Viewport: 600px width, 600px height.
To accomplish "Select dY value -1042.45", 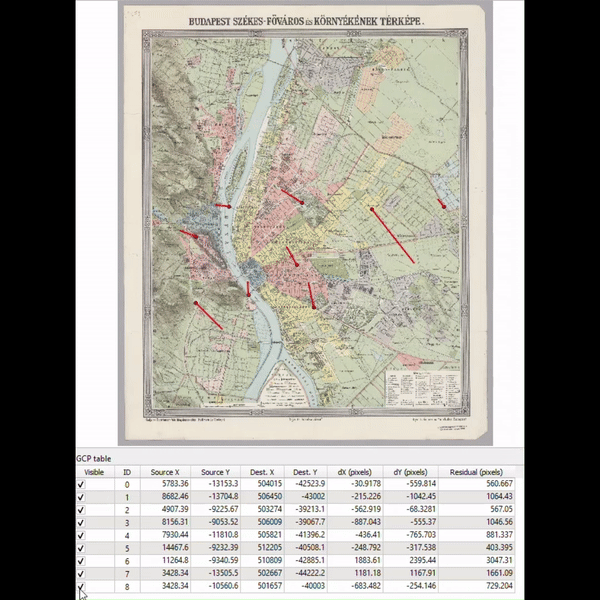I will pos(421,496).
